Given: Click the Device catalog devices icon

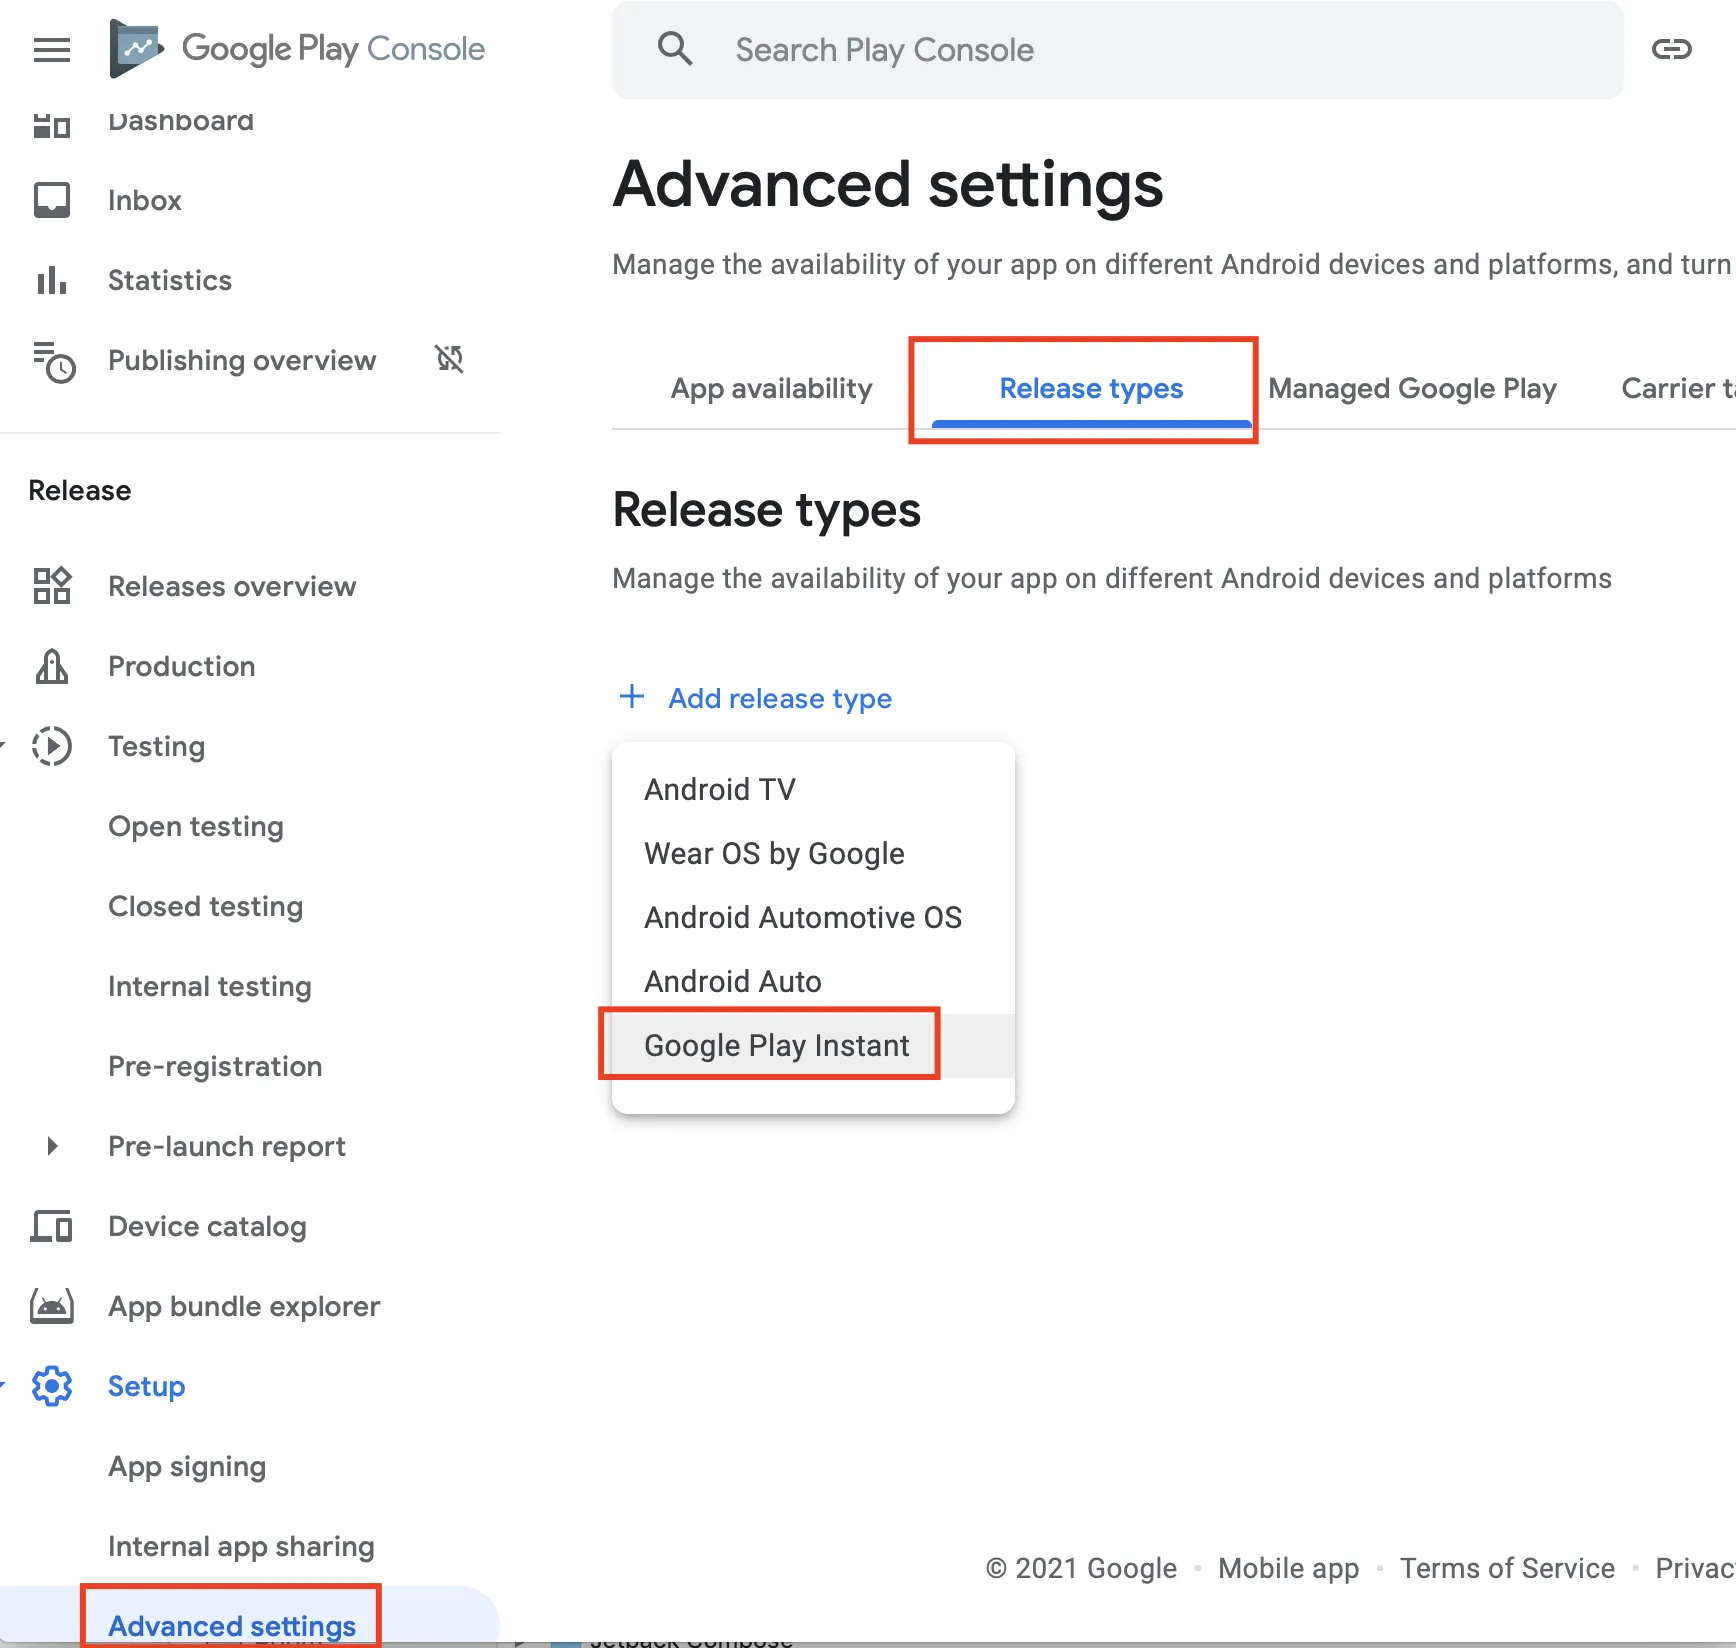Looking at the screenshot, I should pyautogui.click(x=51, y=1226).
